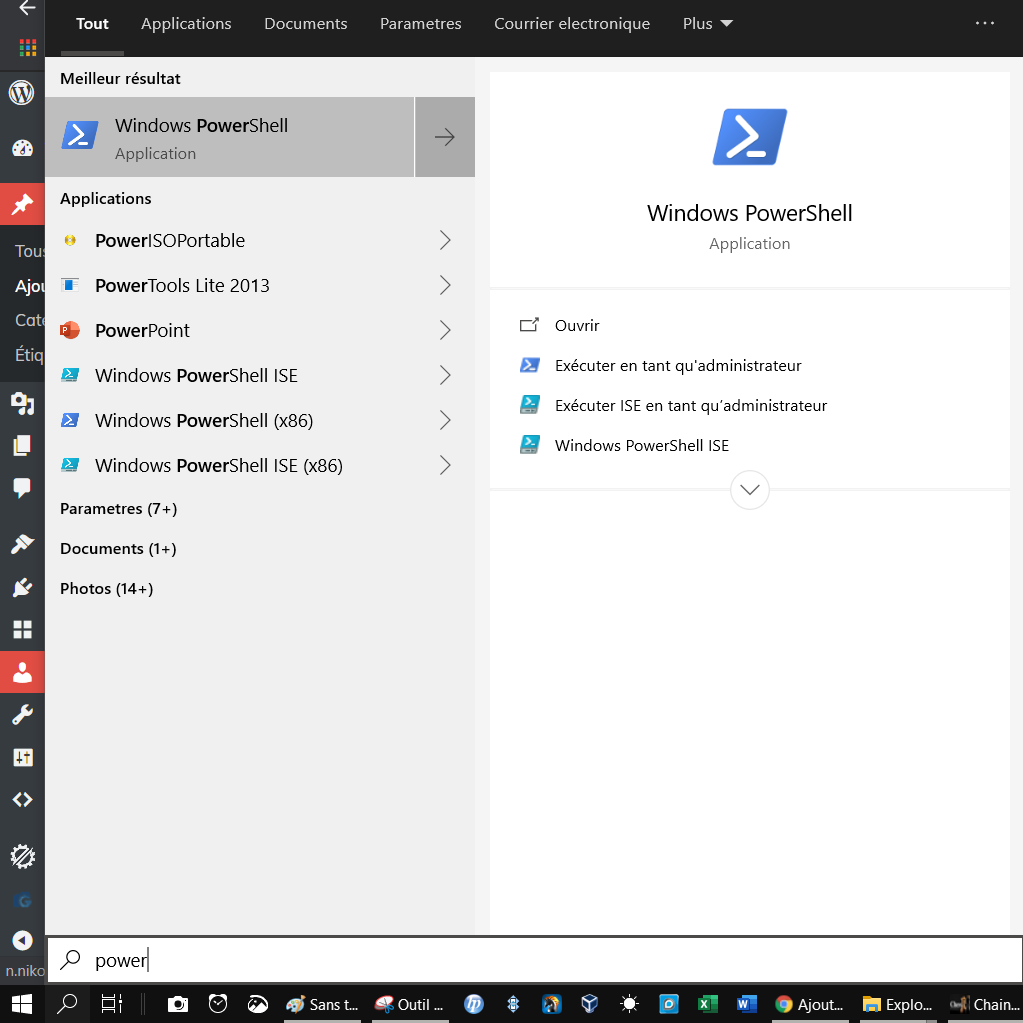Open Word from the taskbar
This screenshot has width=1023, height=1023.
tap(747, 1004)
